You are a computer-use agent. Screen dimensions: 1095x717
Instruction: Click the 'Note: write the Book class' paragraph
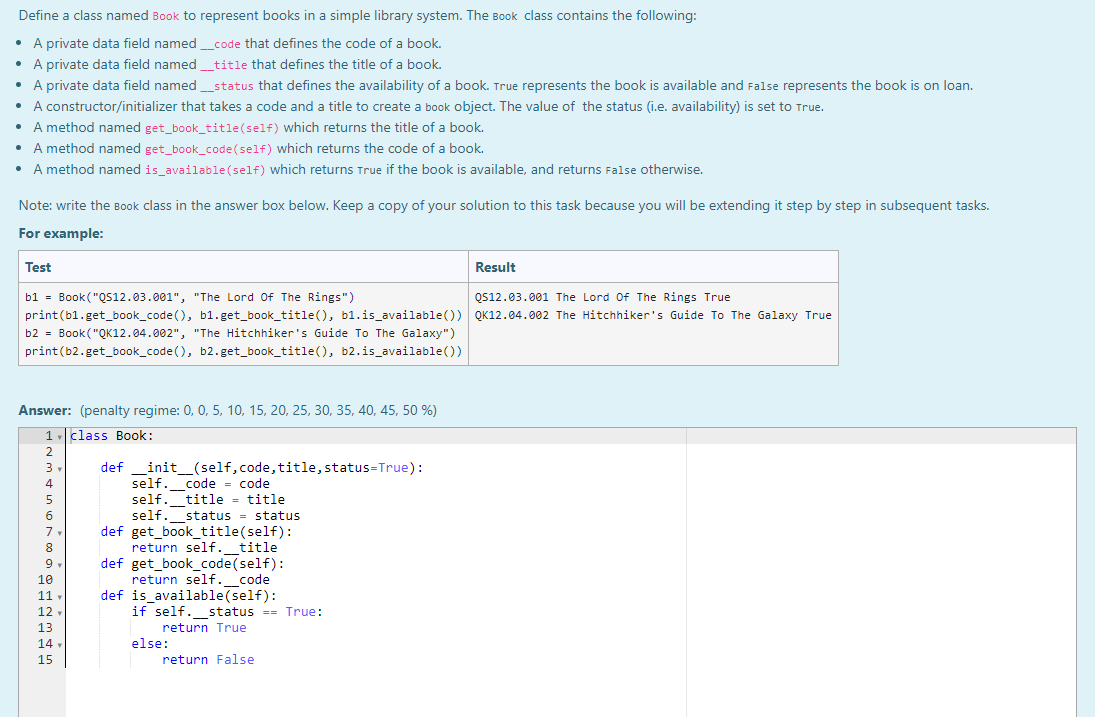pos(504,206)
